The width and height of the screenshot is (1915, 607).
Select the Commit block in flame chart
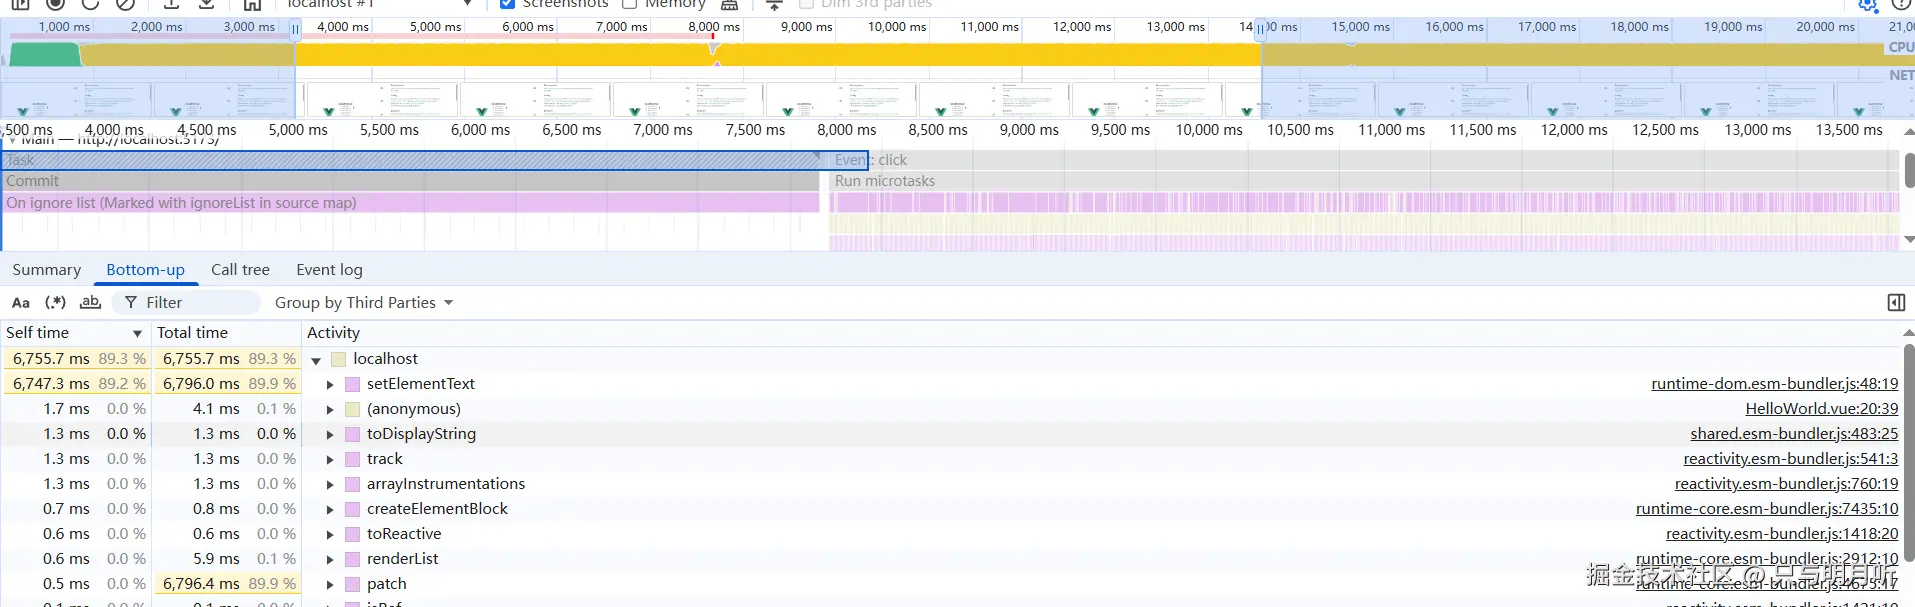pos(411,181)
